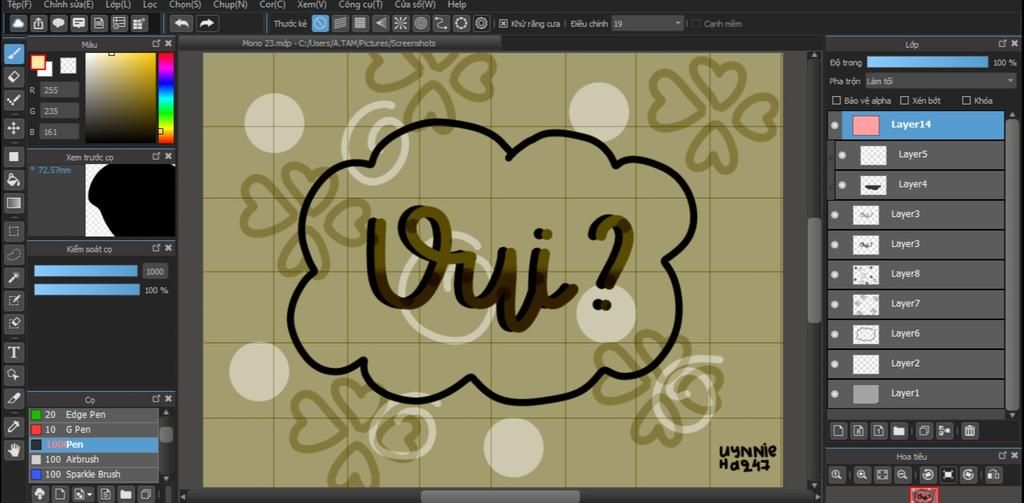Open the snap settings gear icon
Viewport: 1024px width, 503px height.
(481, 24)
